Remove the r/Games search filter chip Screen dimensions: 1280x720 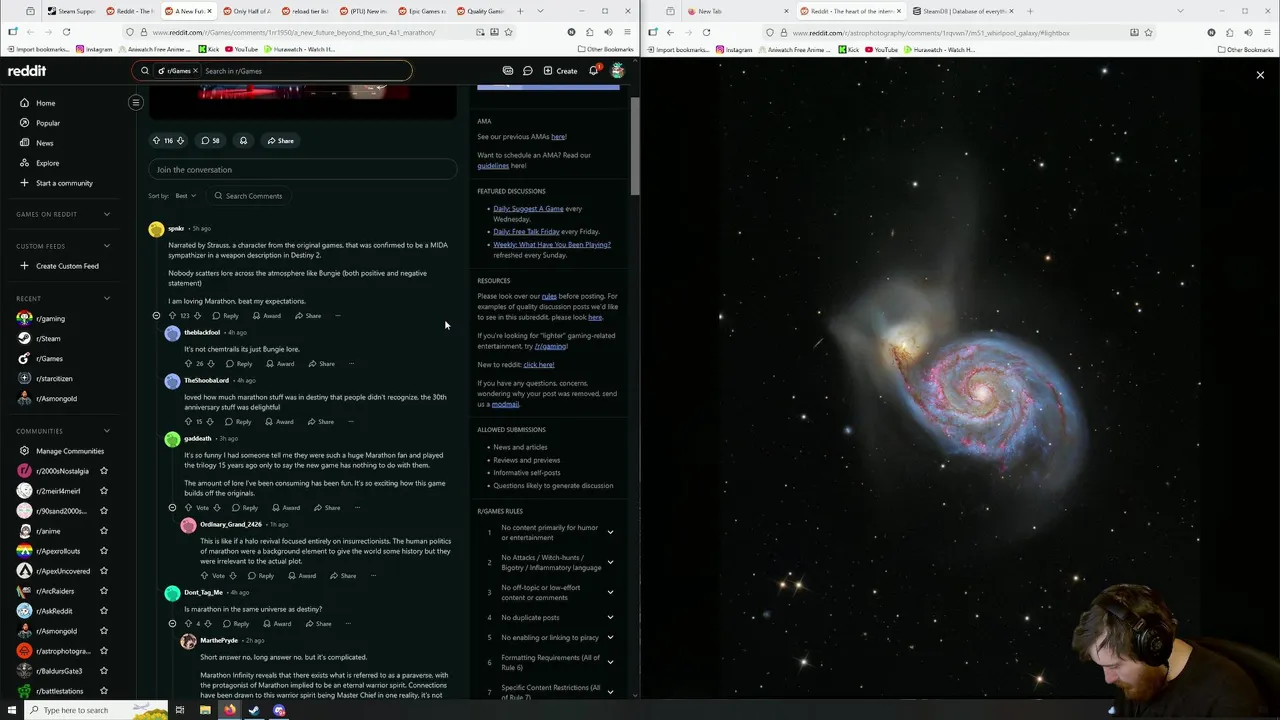(196, 71)
